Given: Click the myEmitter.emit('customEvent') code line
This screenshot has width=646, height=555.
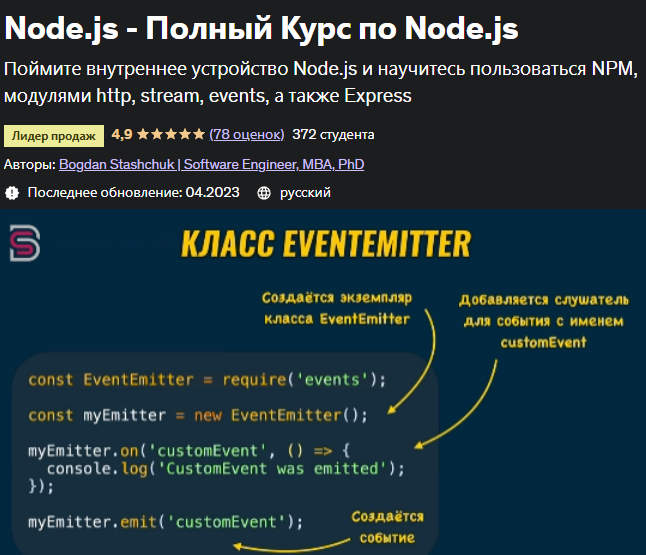Looking at the screenshot, I should point(165,522).
